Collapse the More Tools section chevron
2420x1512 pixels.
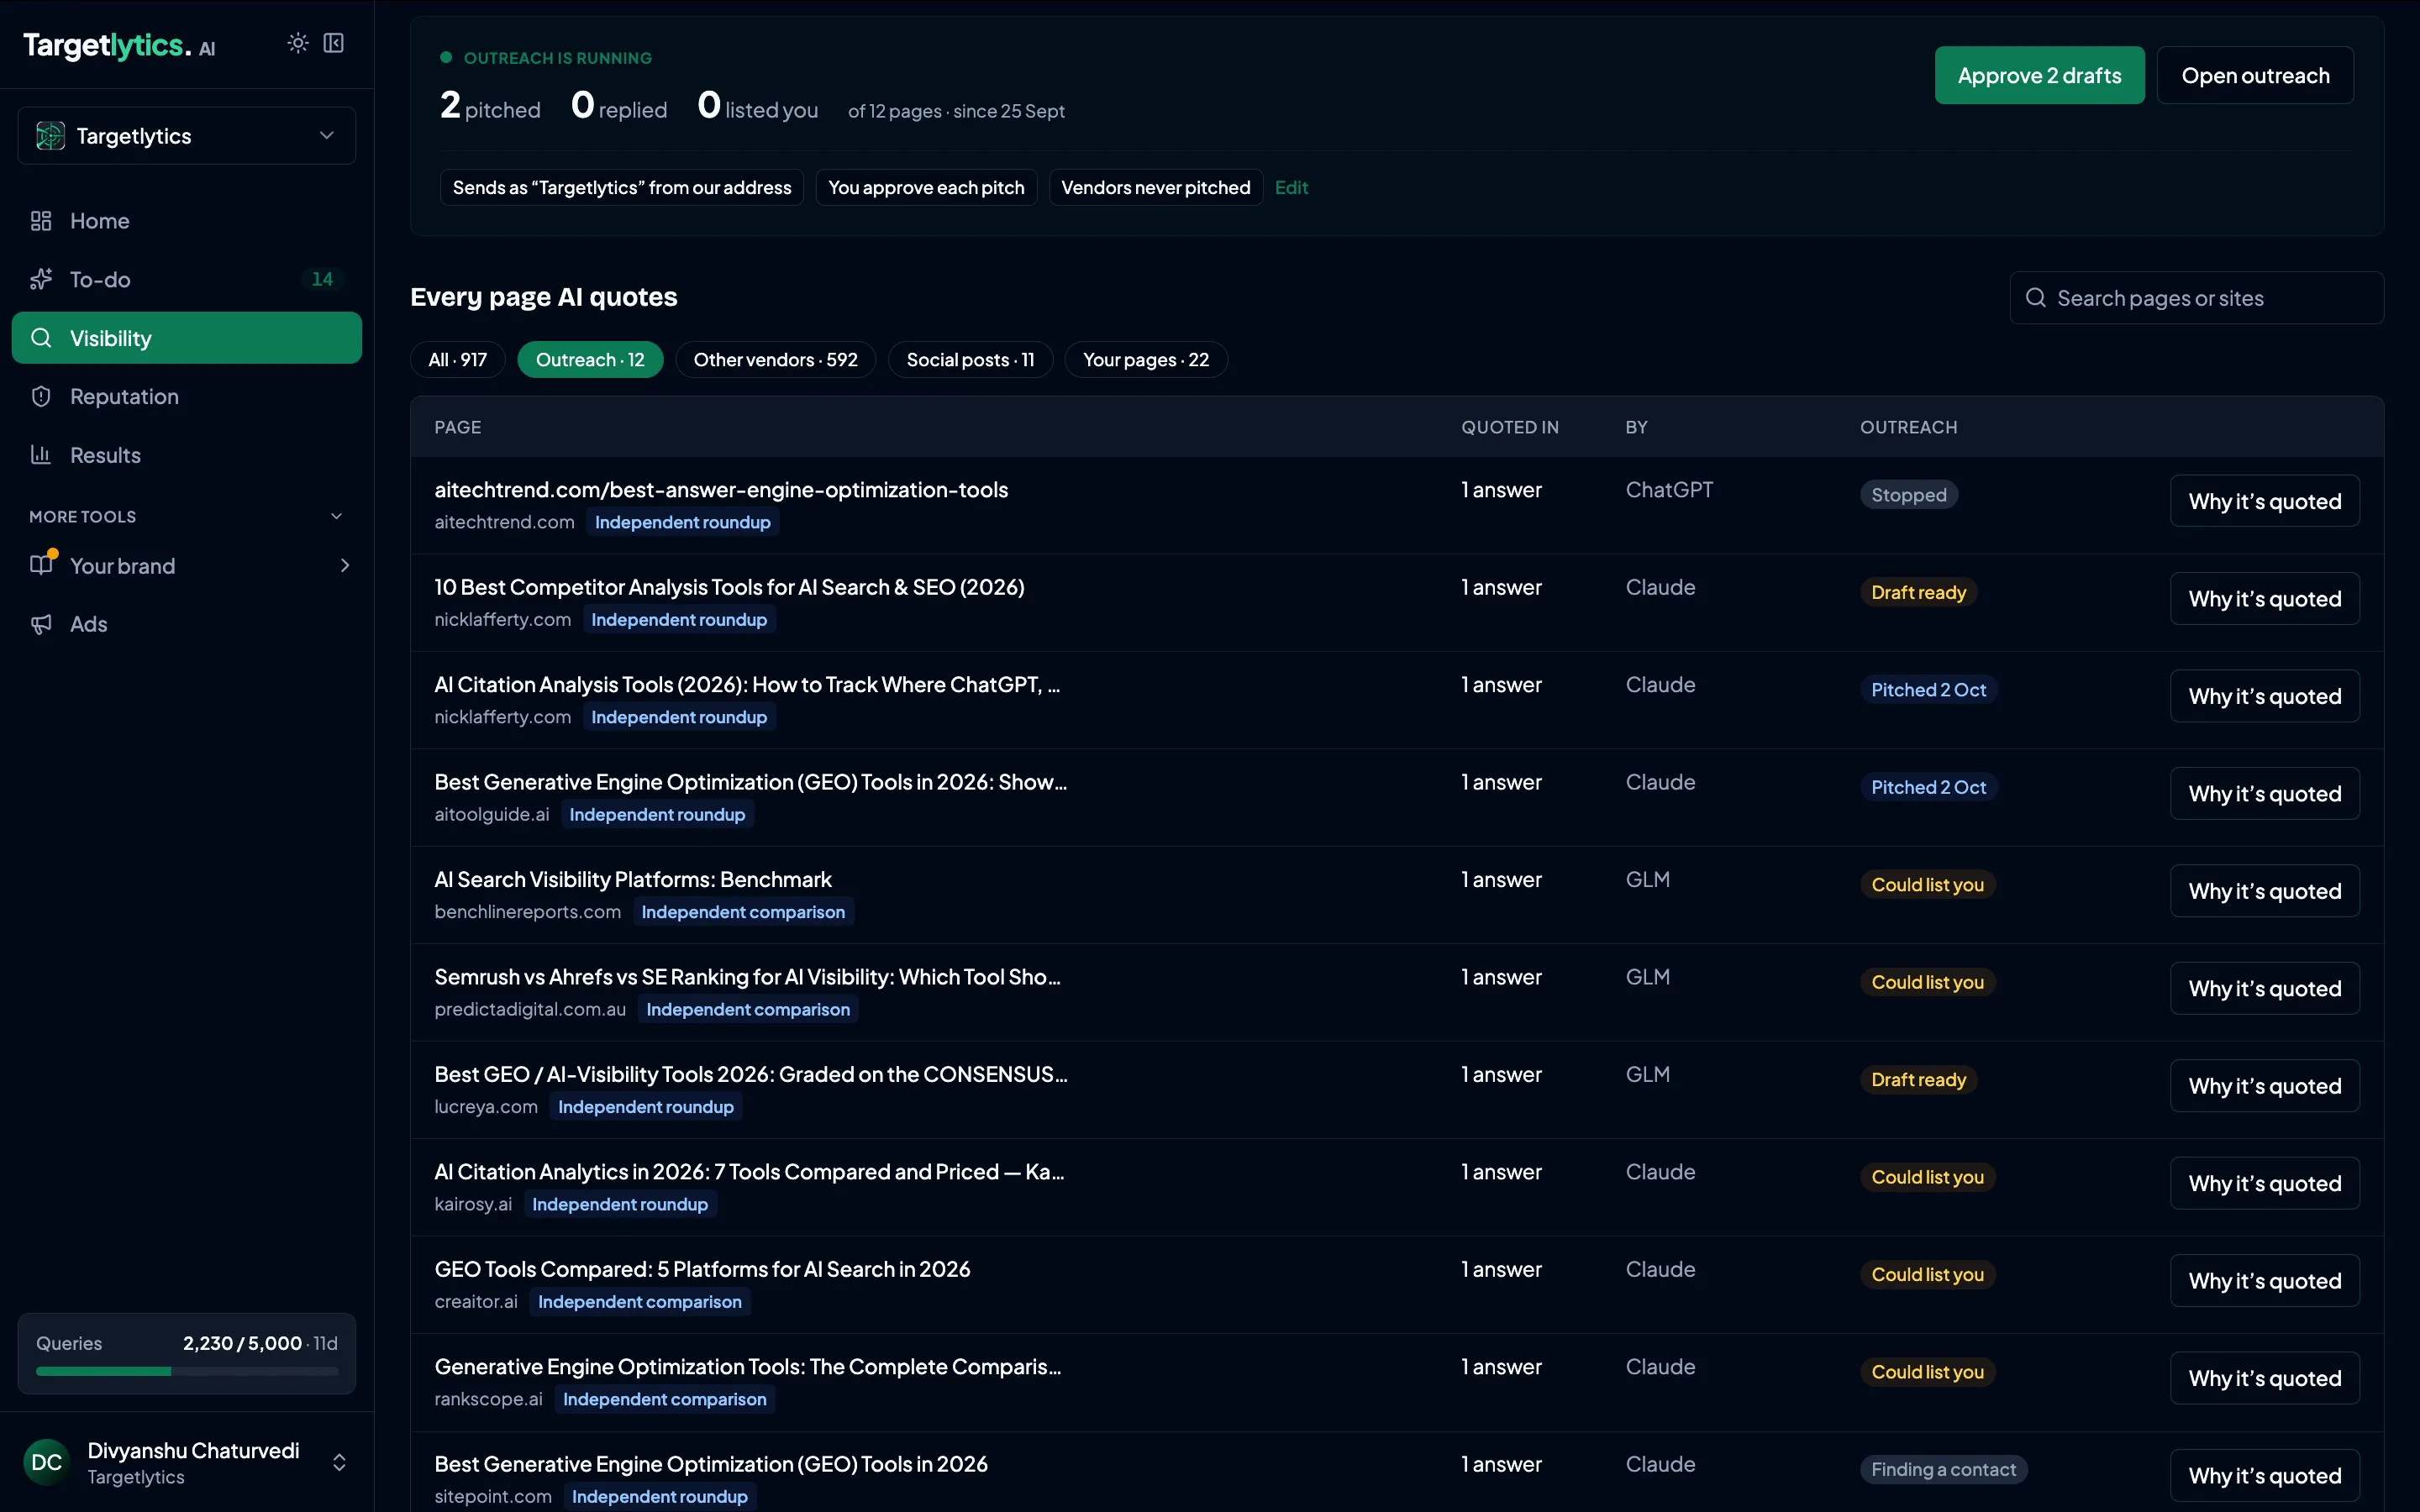click(x=336, y=516)
